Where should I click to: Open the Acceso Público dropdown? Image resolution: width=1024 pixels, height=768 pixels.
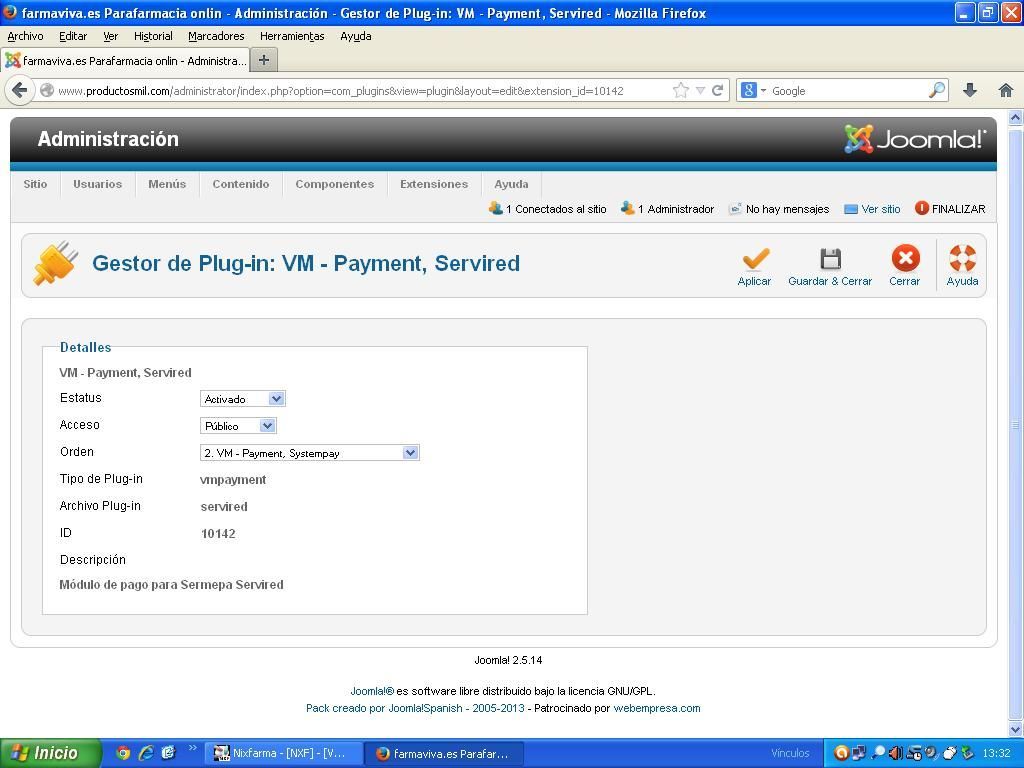click(238, 426)
